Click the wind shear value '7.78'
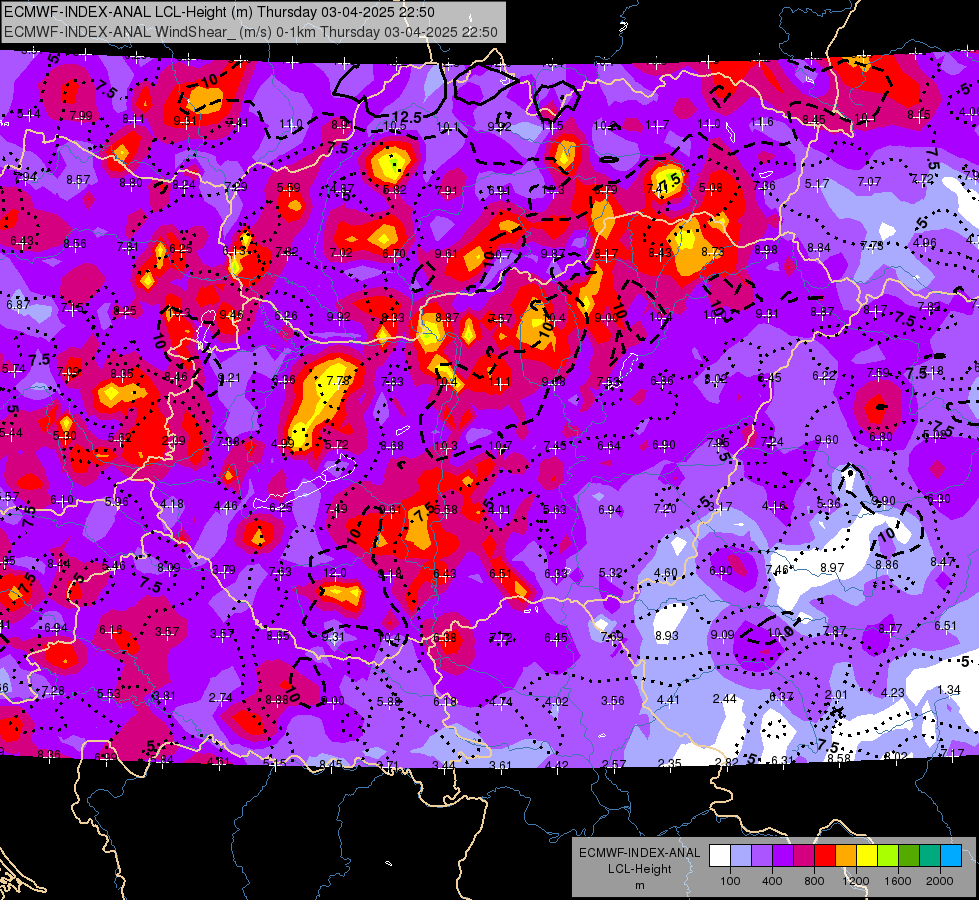Viewport: 979px width, 900px height. 338,380
